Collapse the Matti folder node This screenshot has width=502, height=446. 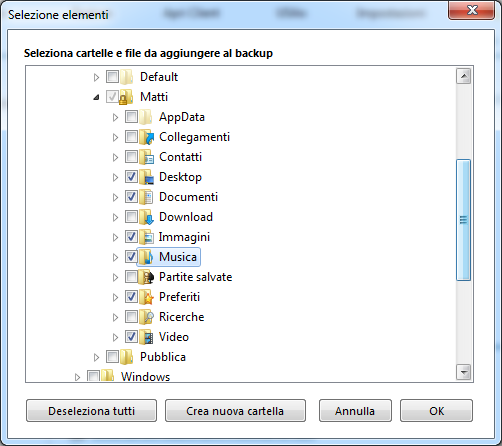tap(96, 97)
